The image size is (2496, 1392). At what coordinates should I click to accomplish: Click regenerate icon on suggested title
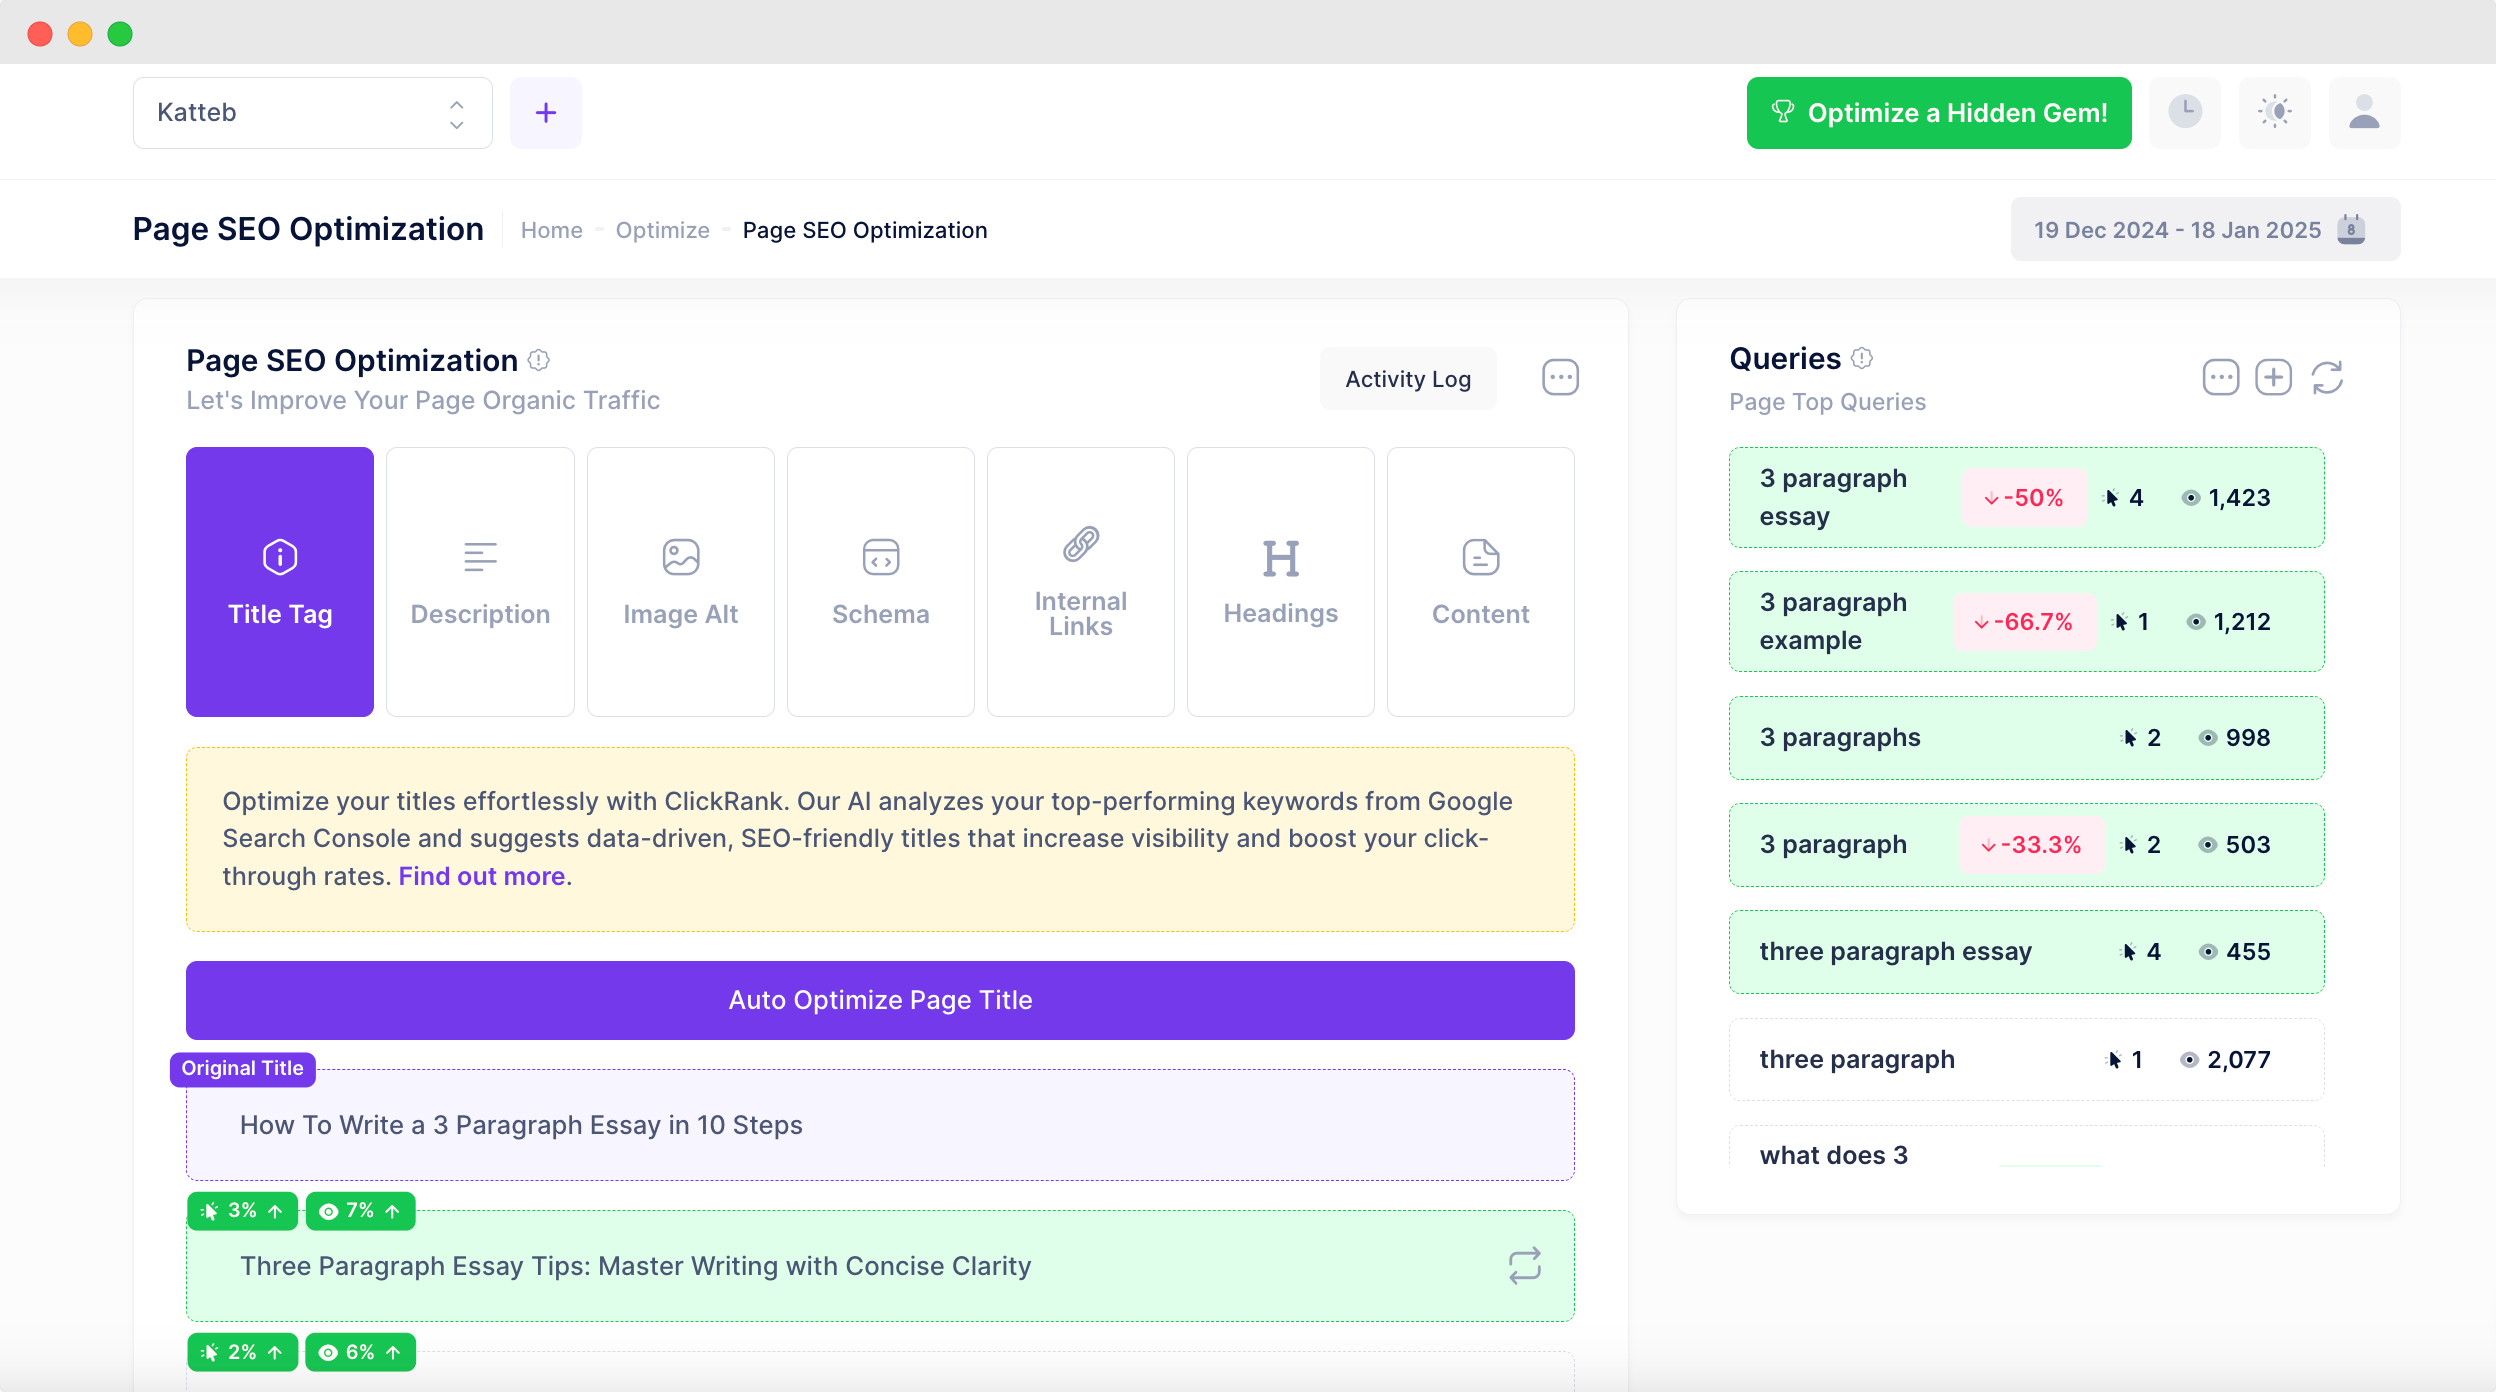(1525, 1266)
